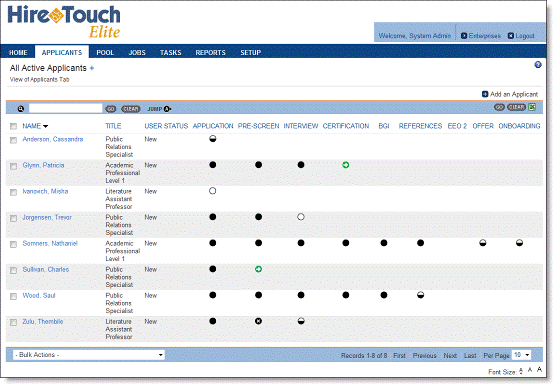The width and height of the screenshot is (553, 384).
Task: Open the Per Page dropdown
Action: [522, 355]
